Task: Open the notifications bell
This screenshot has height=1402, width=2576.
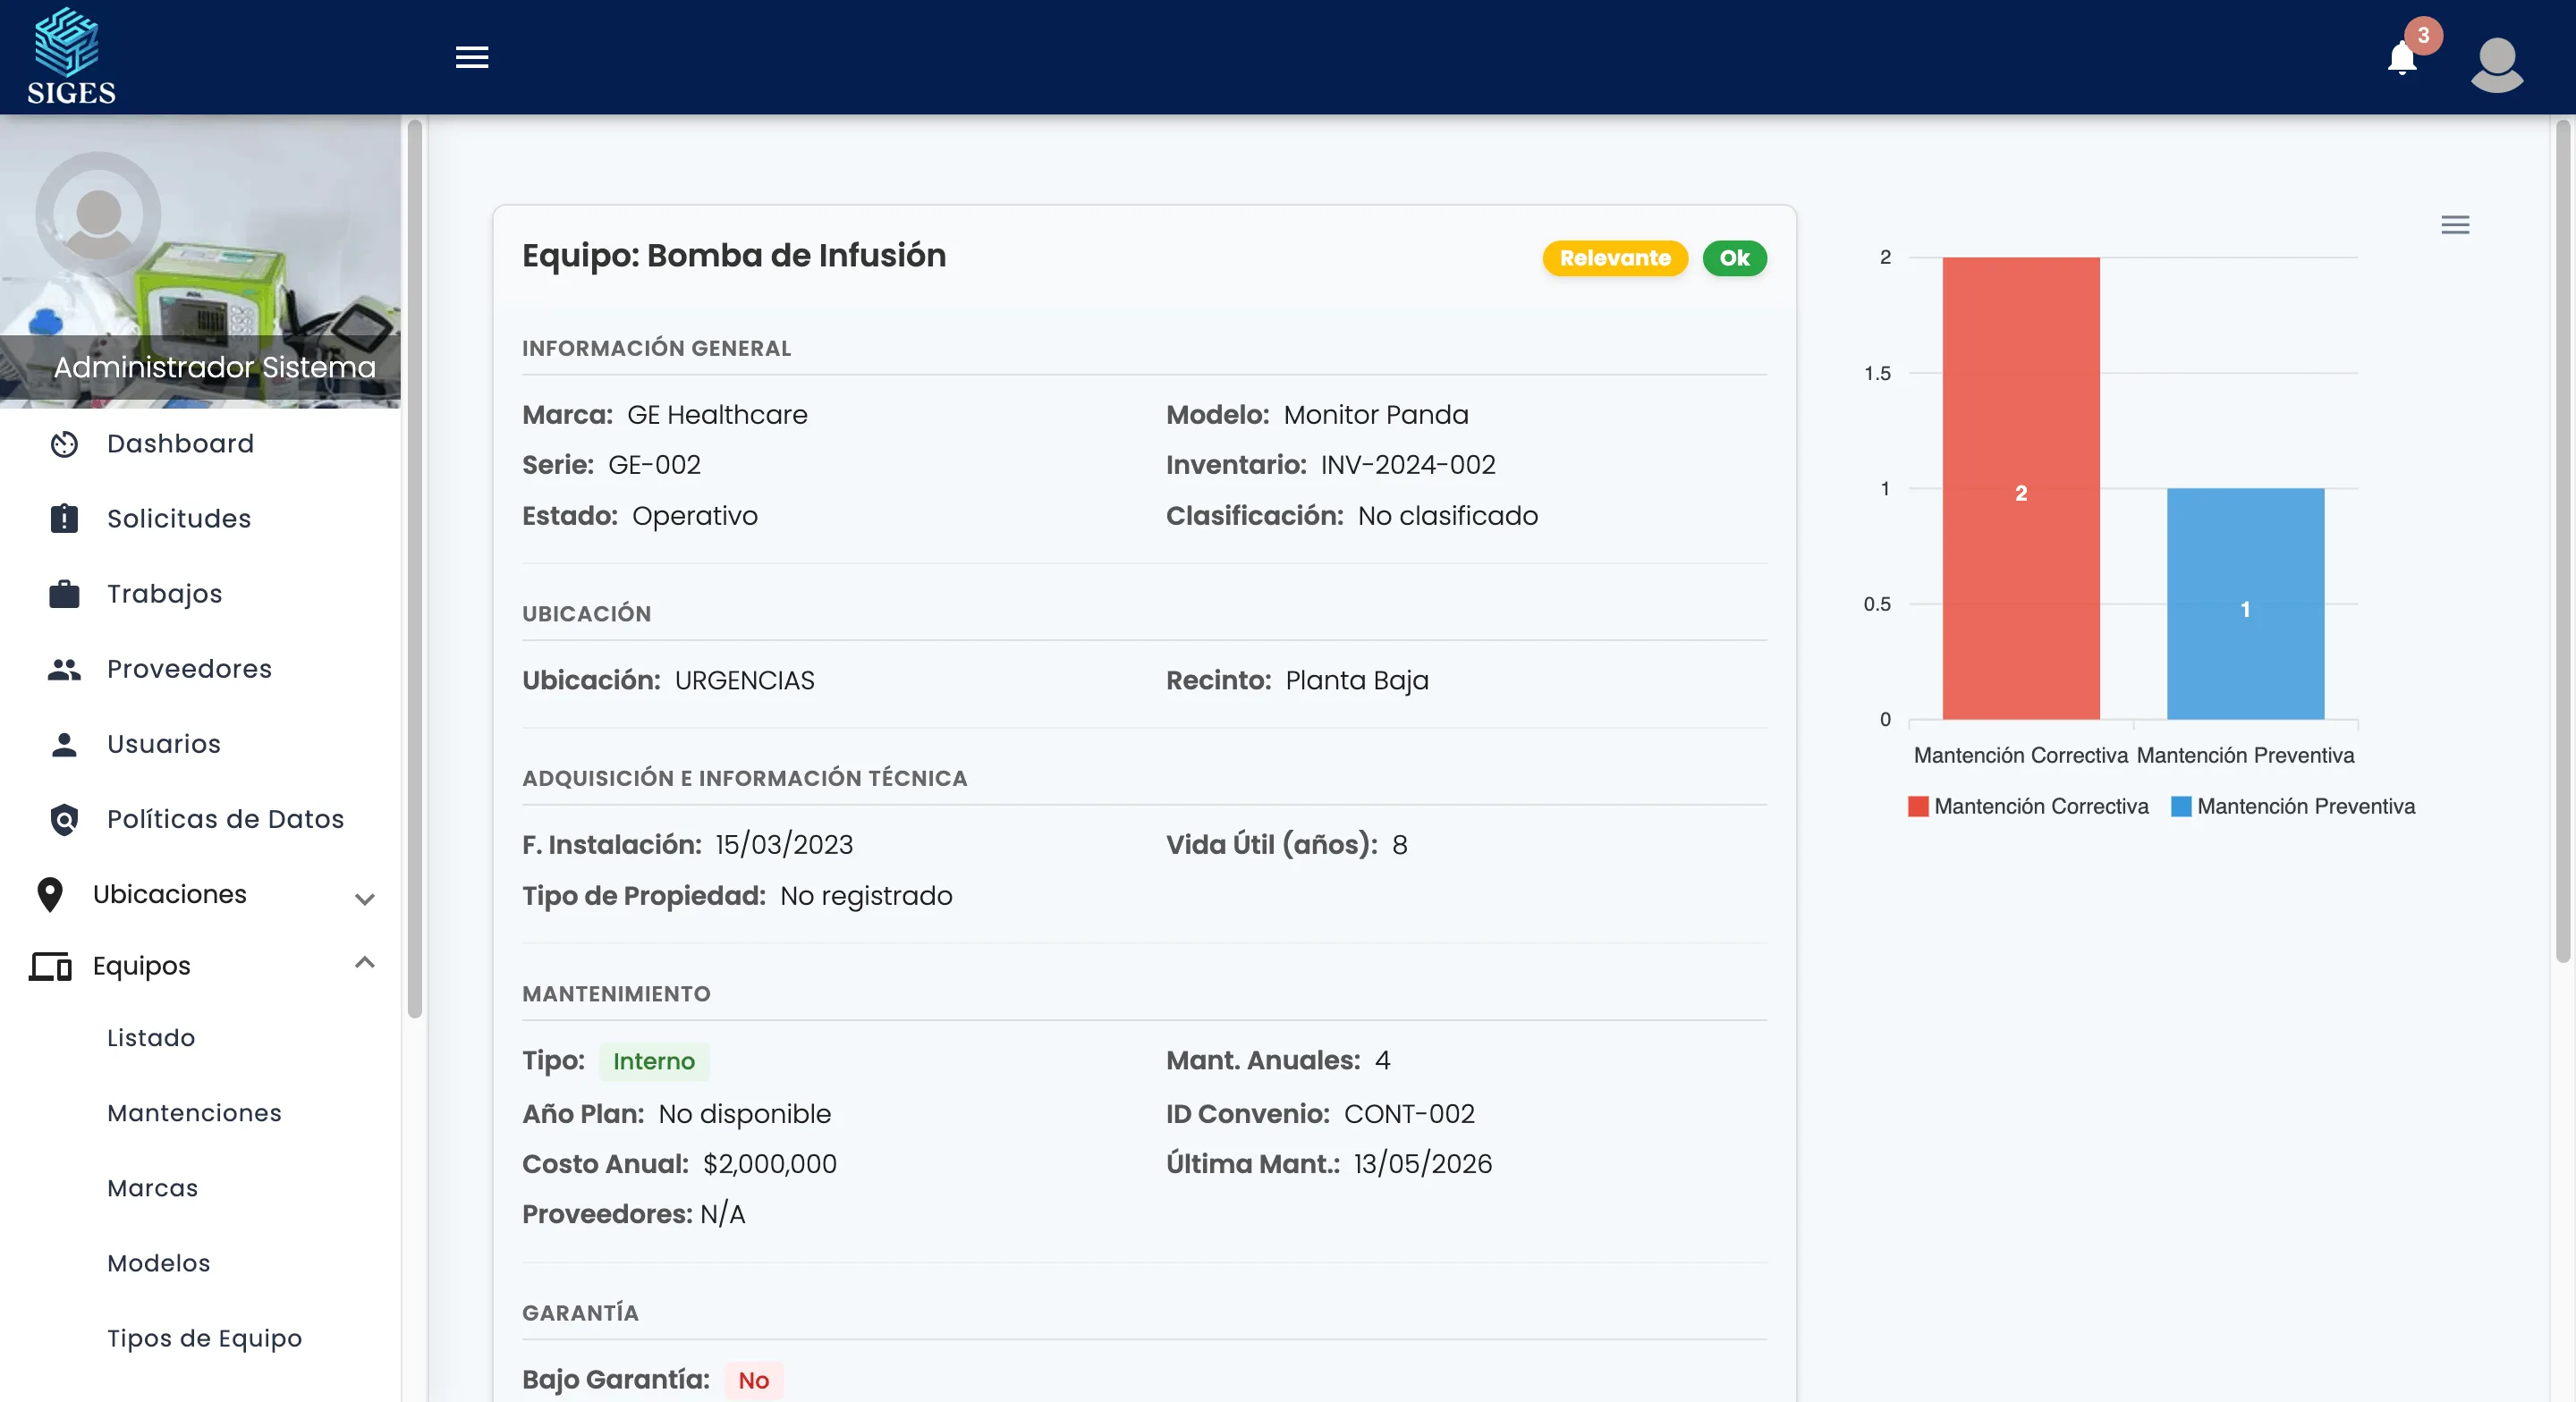Action: point(2402,59)
